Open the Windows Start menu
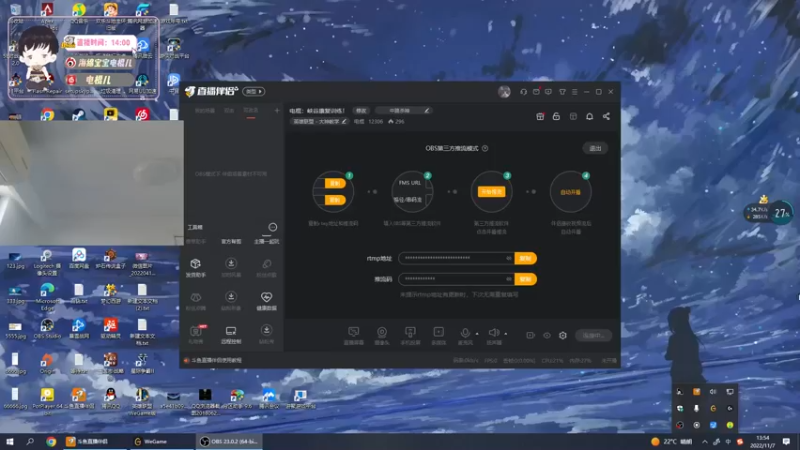This screenshot has height=450, width=800. click(9, 441)
